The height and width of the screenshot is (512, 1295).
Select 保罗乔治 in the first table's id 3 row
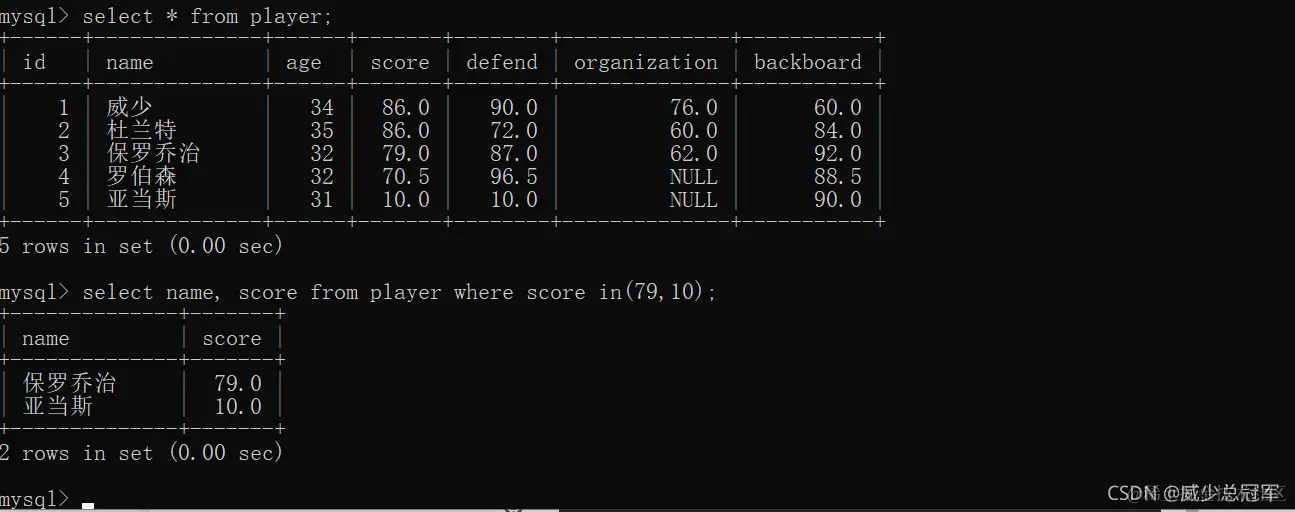click(154, 153)
